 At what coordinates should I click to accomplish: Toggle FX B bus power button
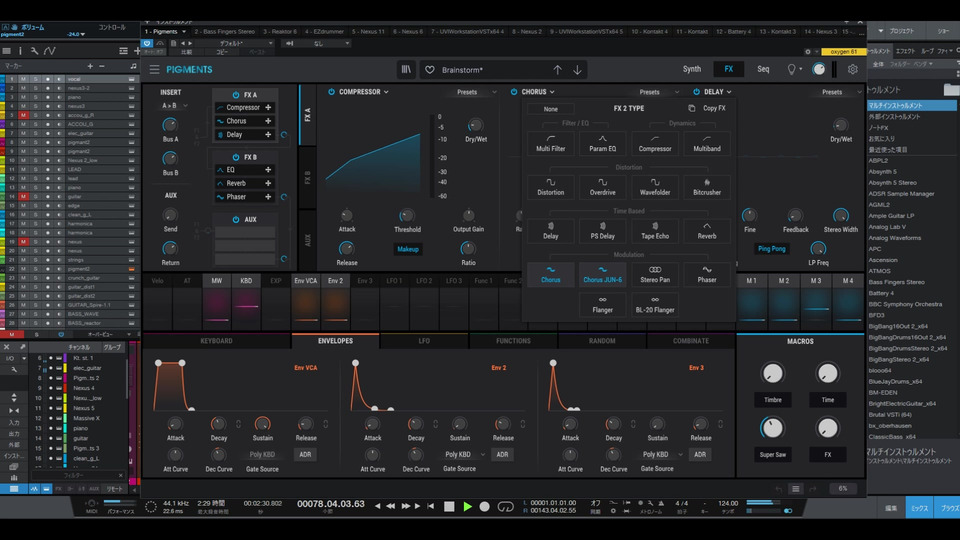[x=236, y=157]
